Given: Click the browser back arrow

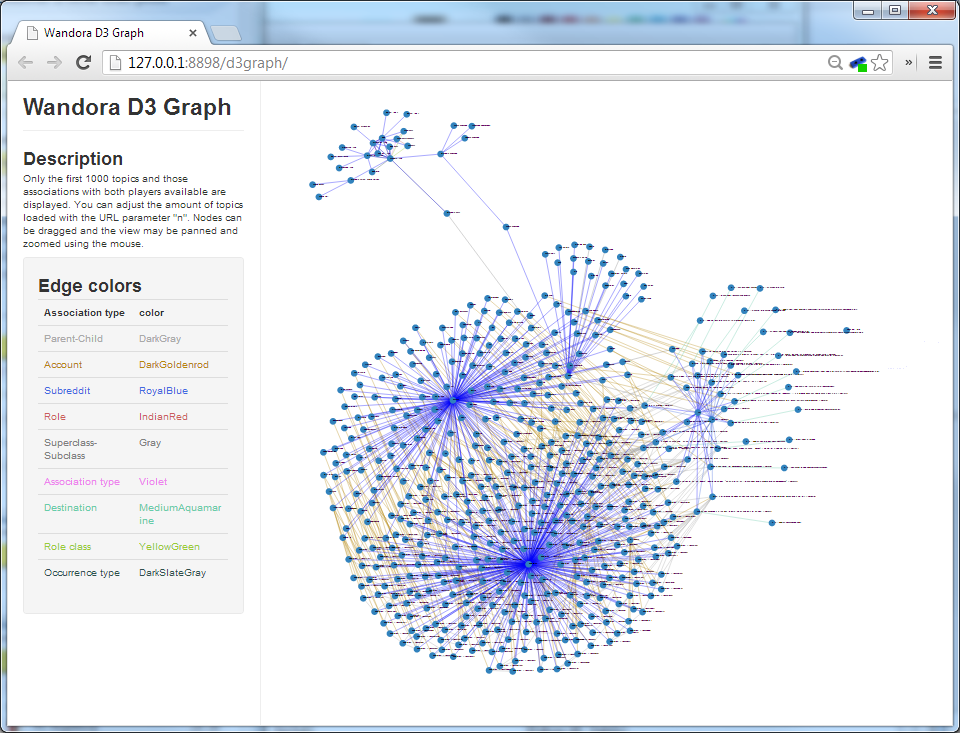Looking at the screenshot, I should (26, 63).
